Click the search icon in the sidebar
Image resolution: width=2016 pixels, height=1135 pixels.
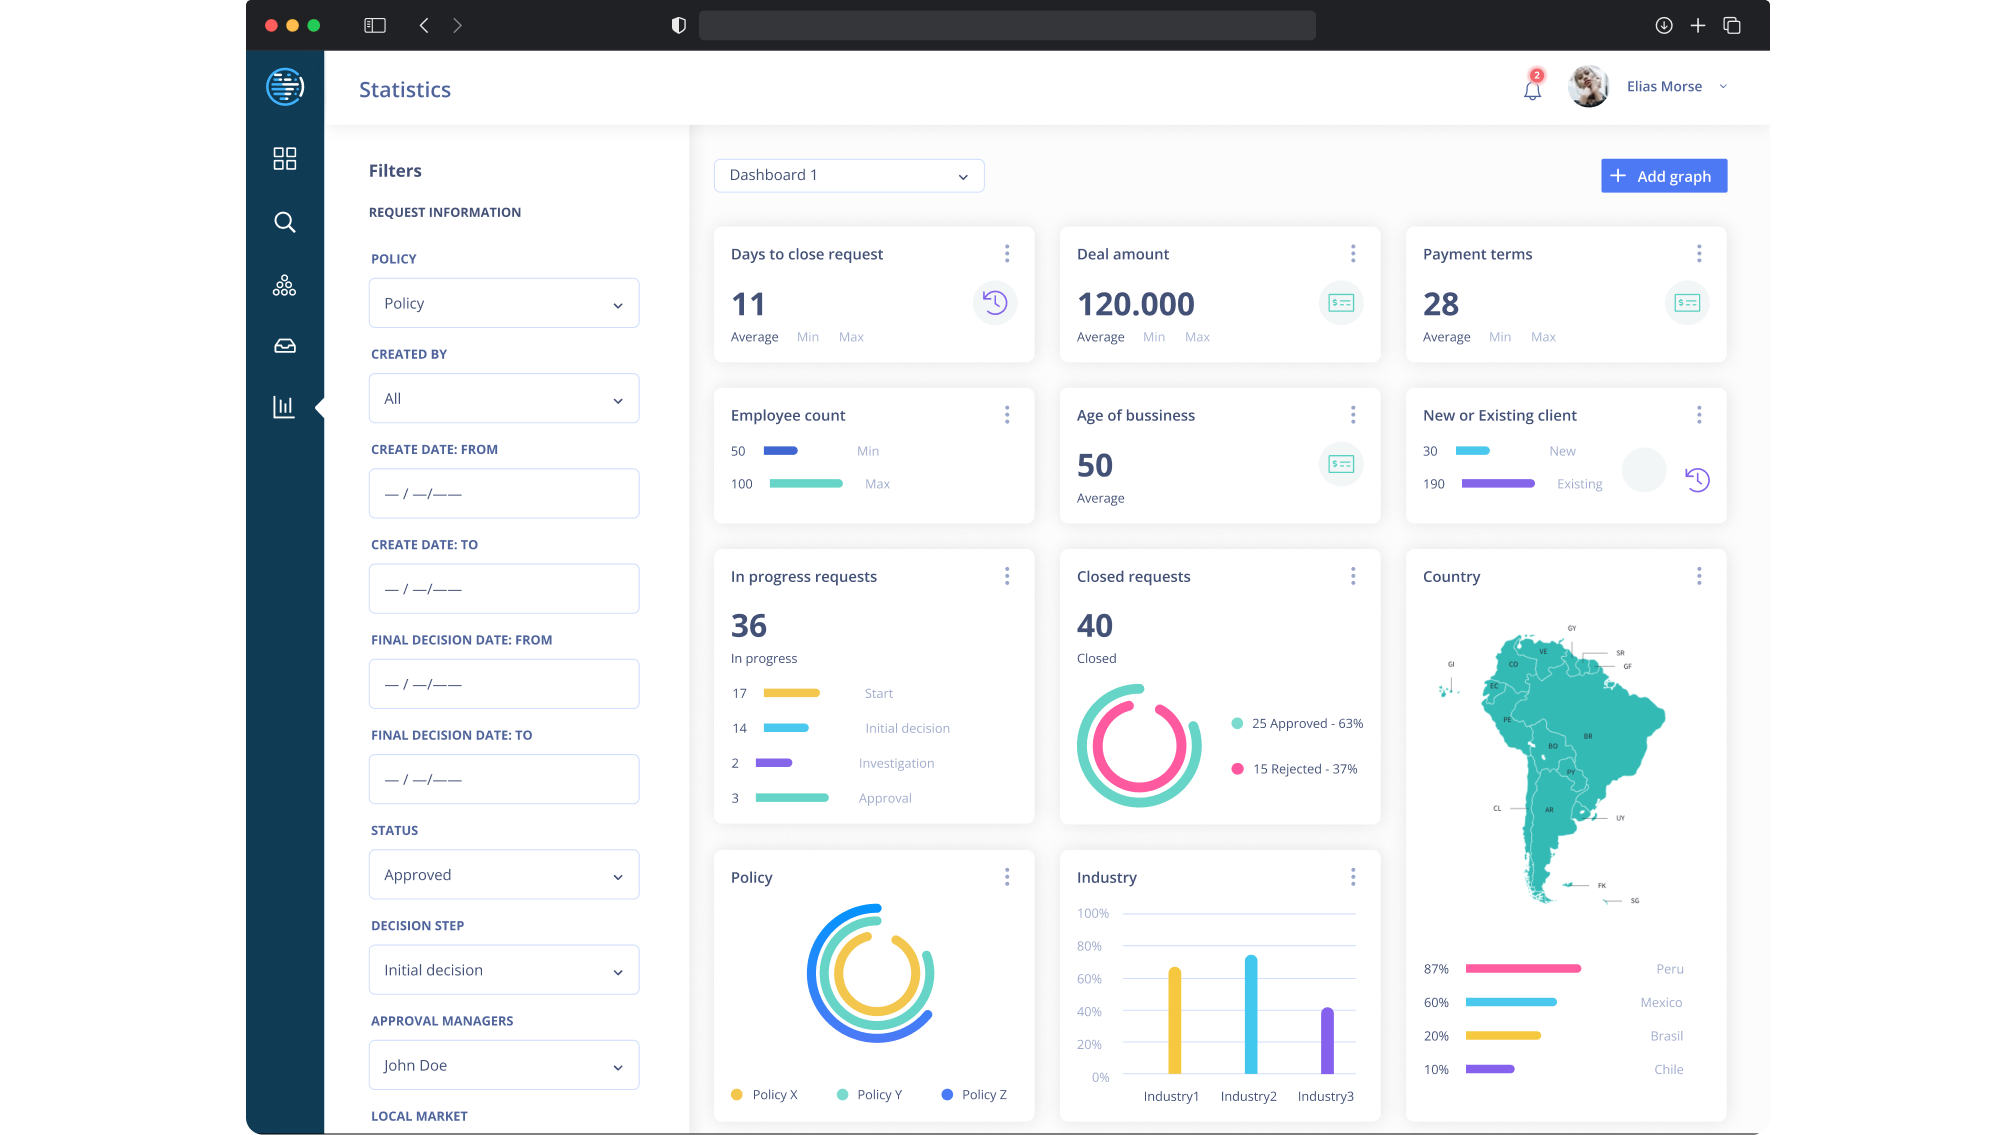285,222
